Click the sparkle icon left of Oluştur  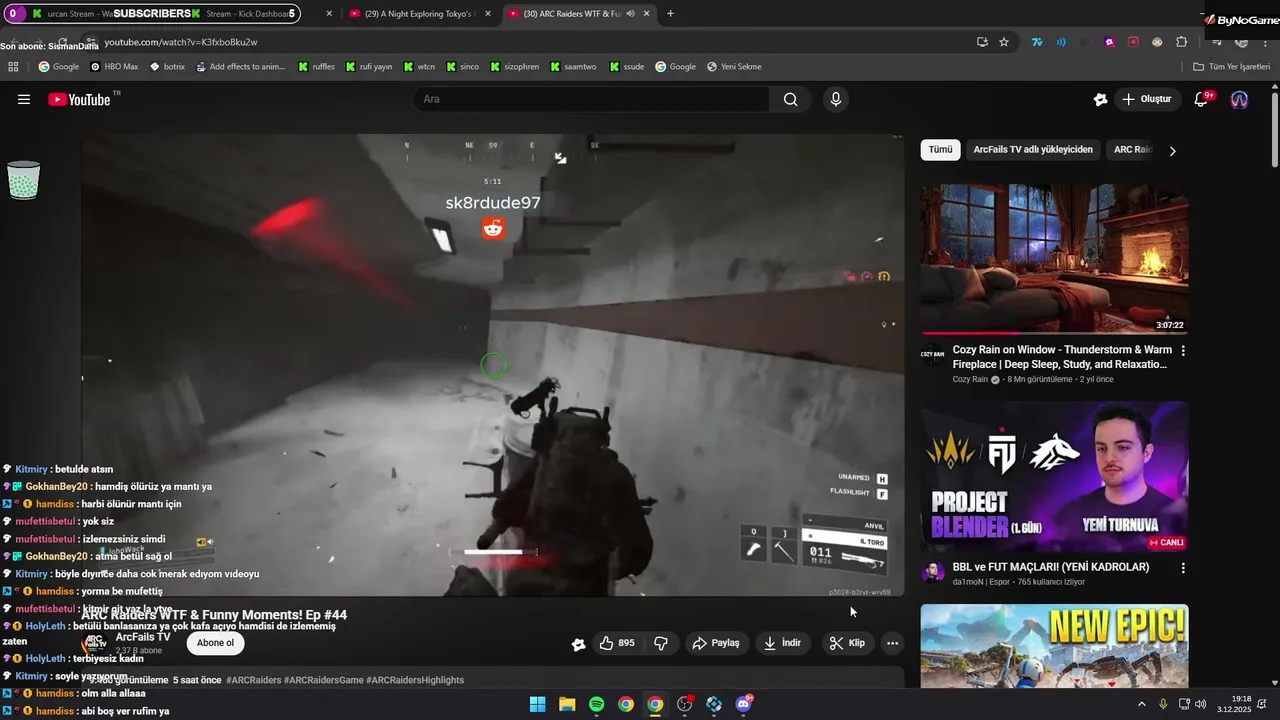[1101, 99]
